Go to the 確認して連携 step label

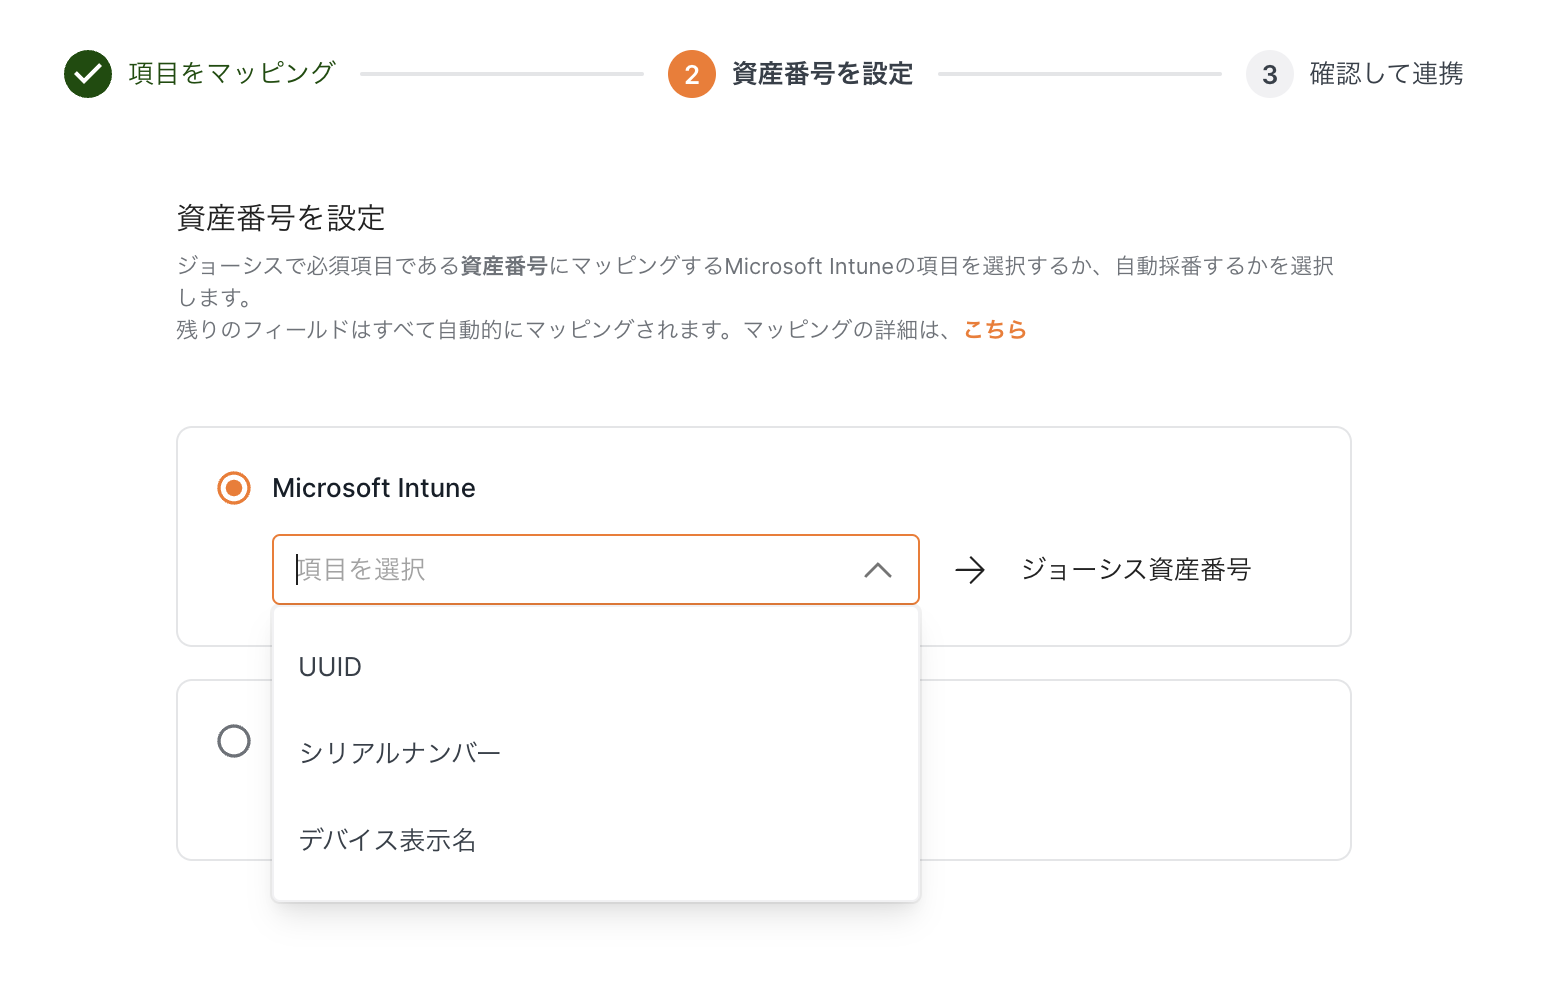1386,74
